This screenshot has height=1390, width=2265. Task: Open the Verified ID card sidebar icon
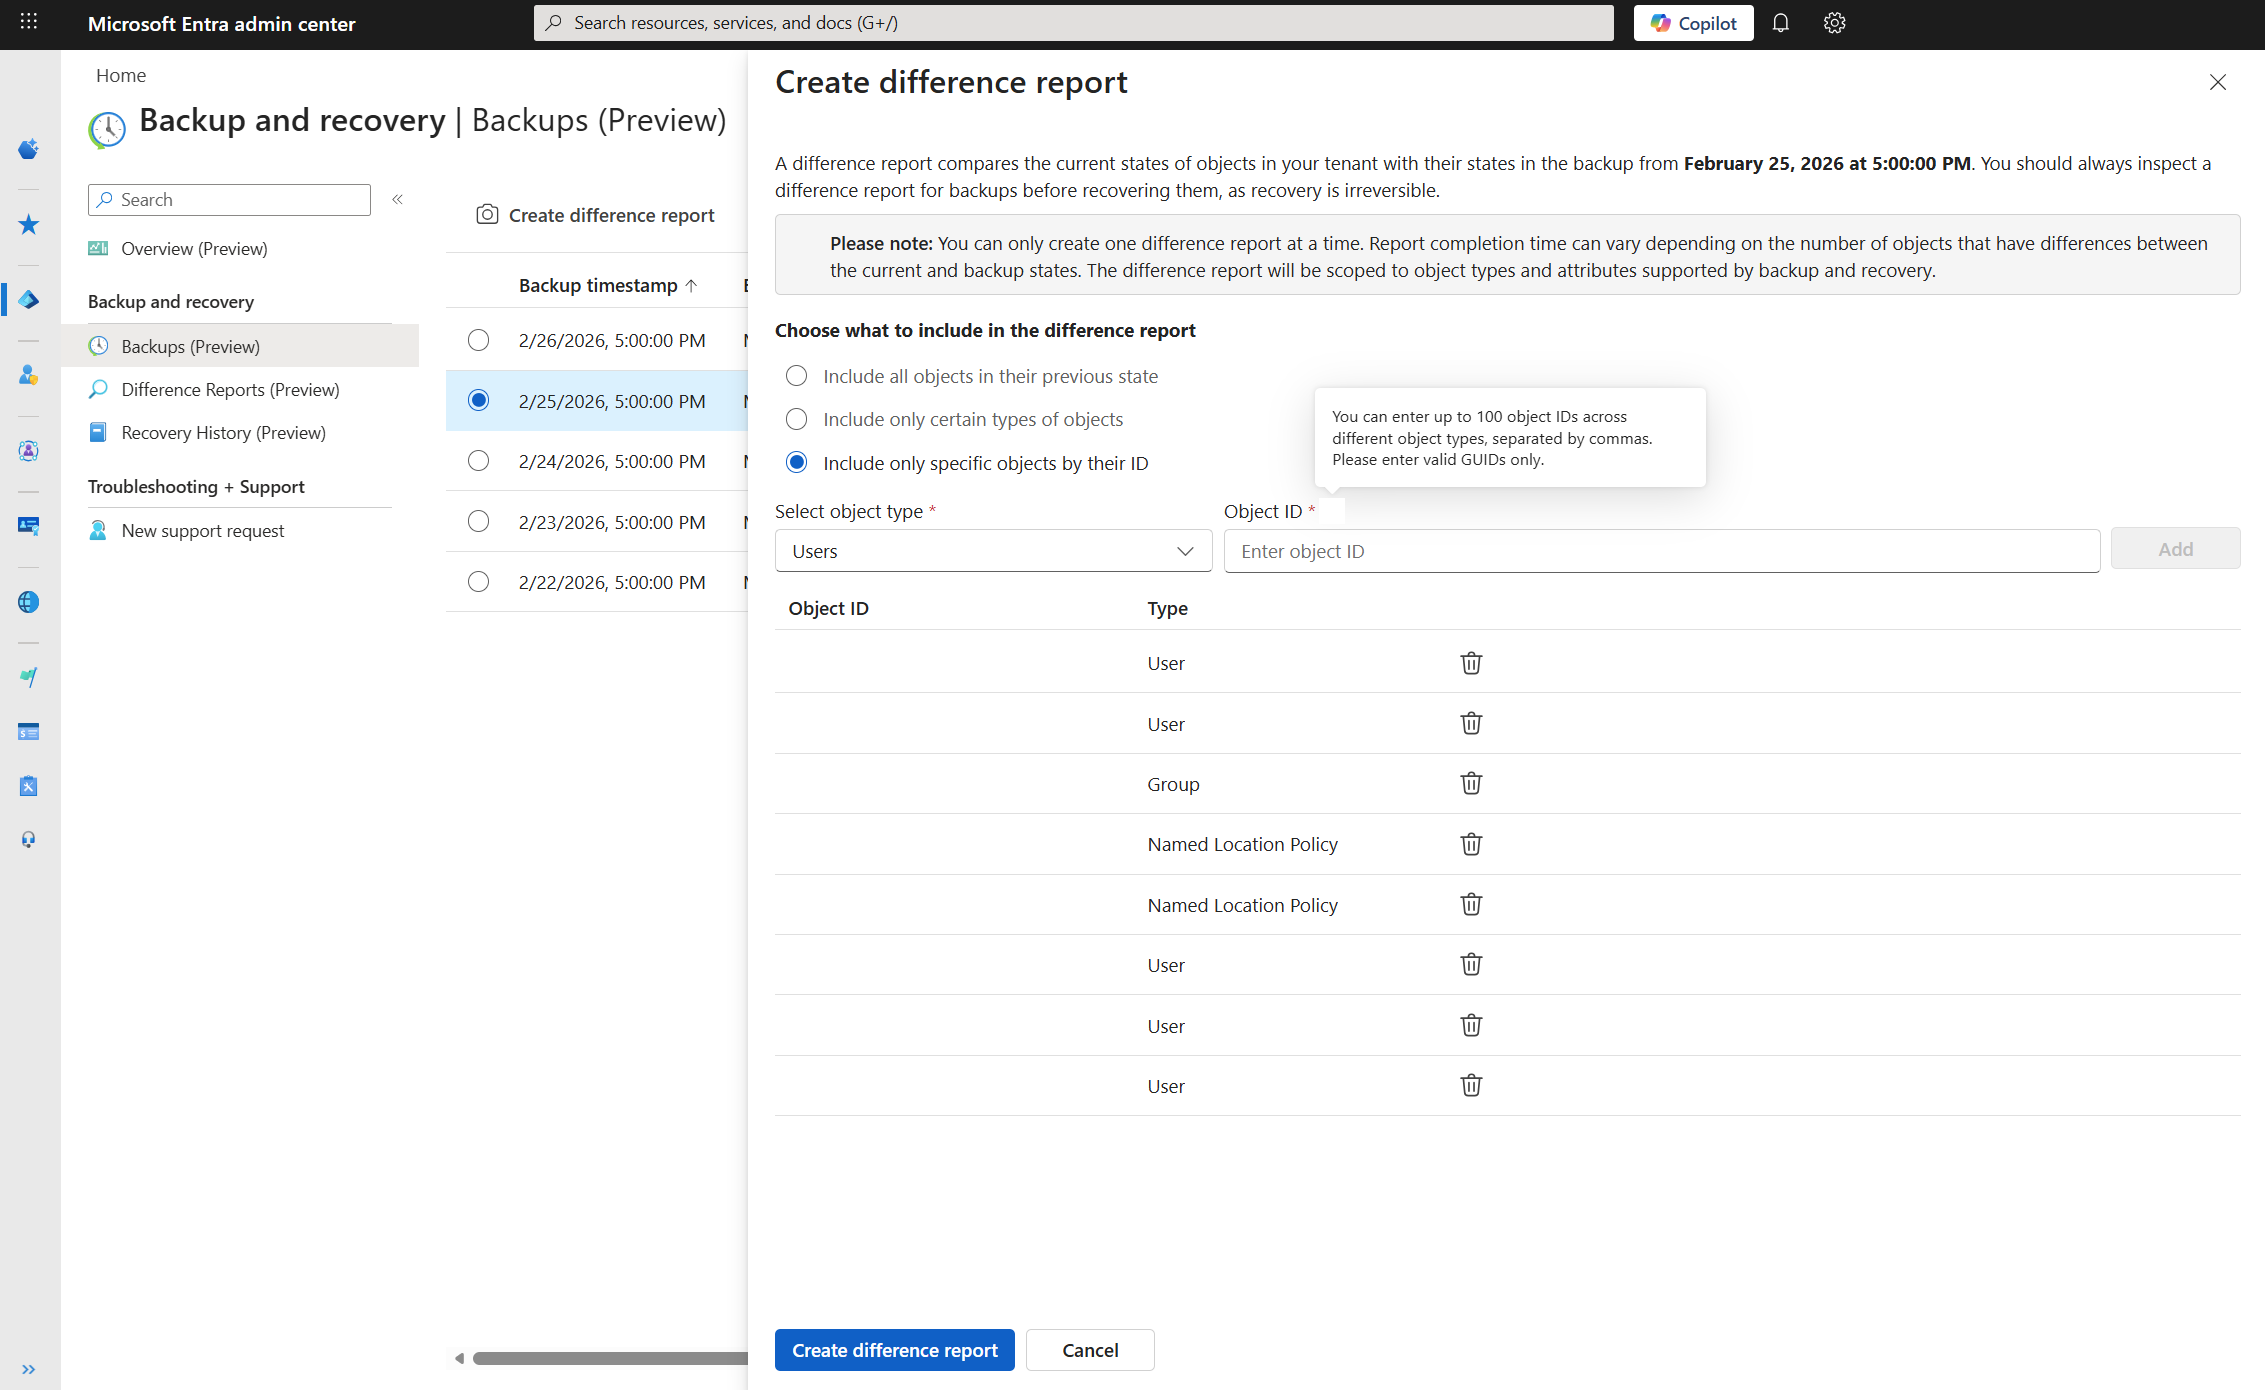pos(28,526)
